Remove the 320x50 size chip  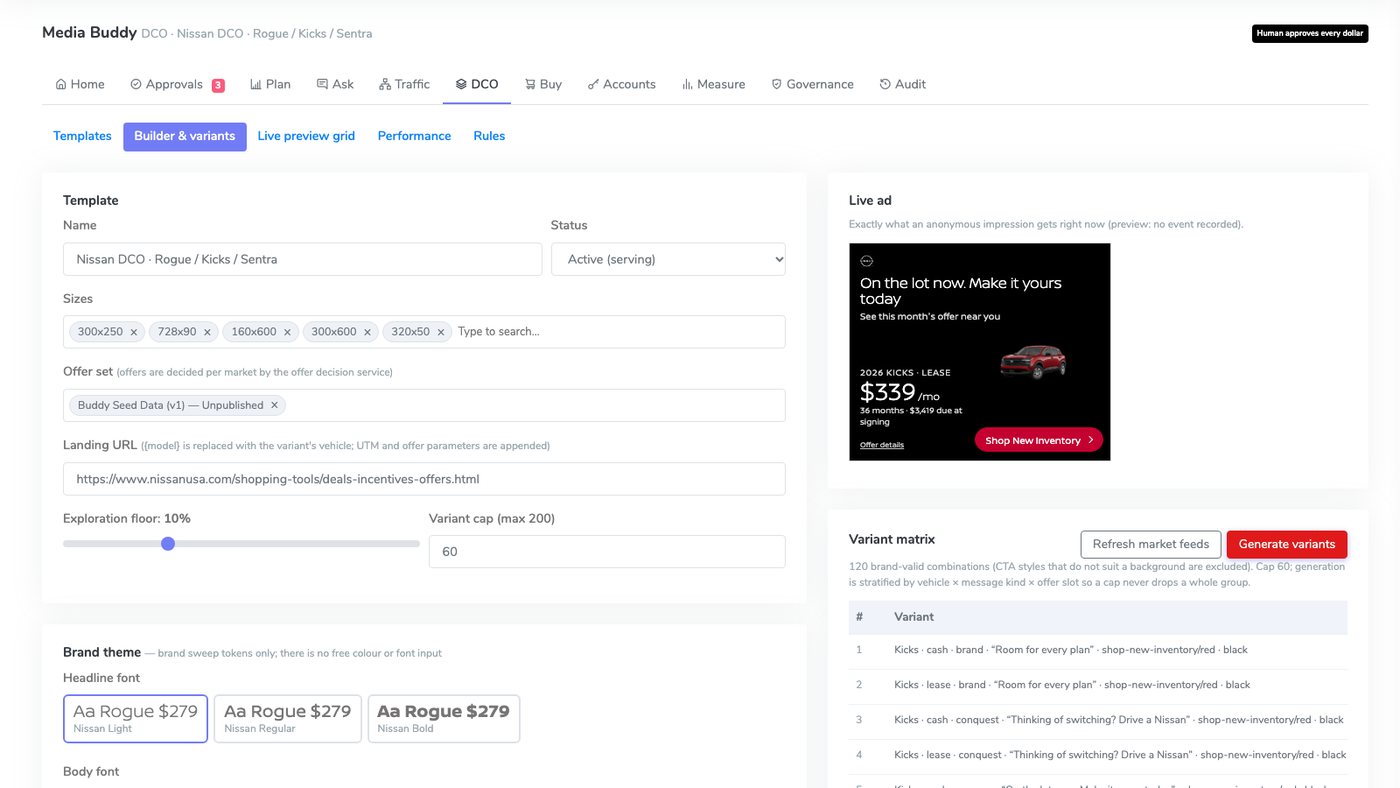(440, 332)
